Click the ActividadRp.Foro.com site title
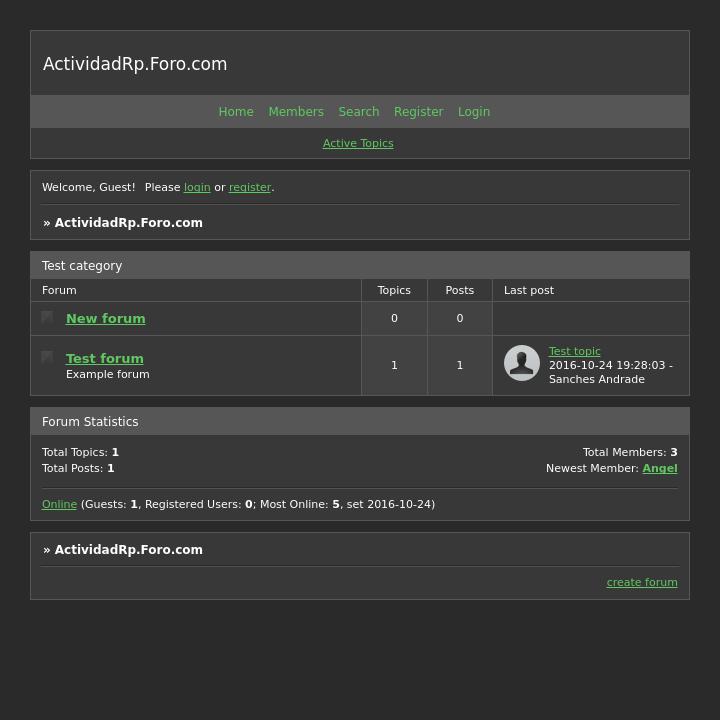 pyautogui.click(x=135, y=64)
